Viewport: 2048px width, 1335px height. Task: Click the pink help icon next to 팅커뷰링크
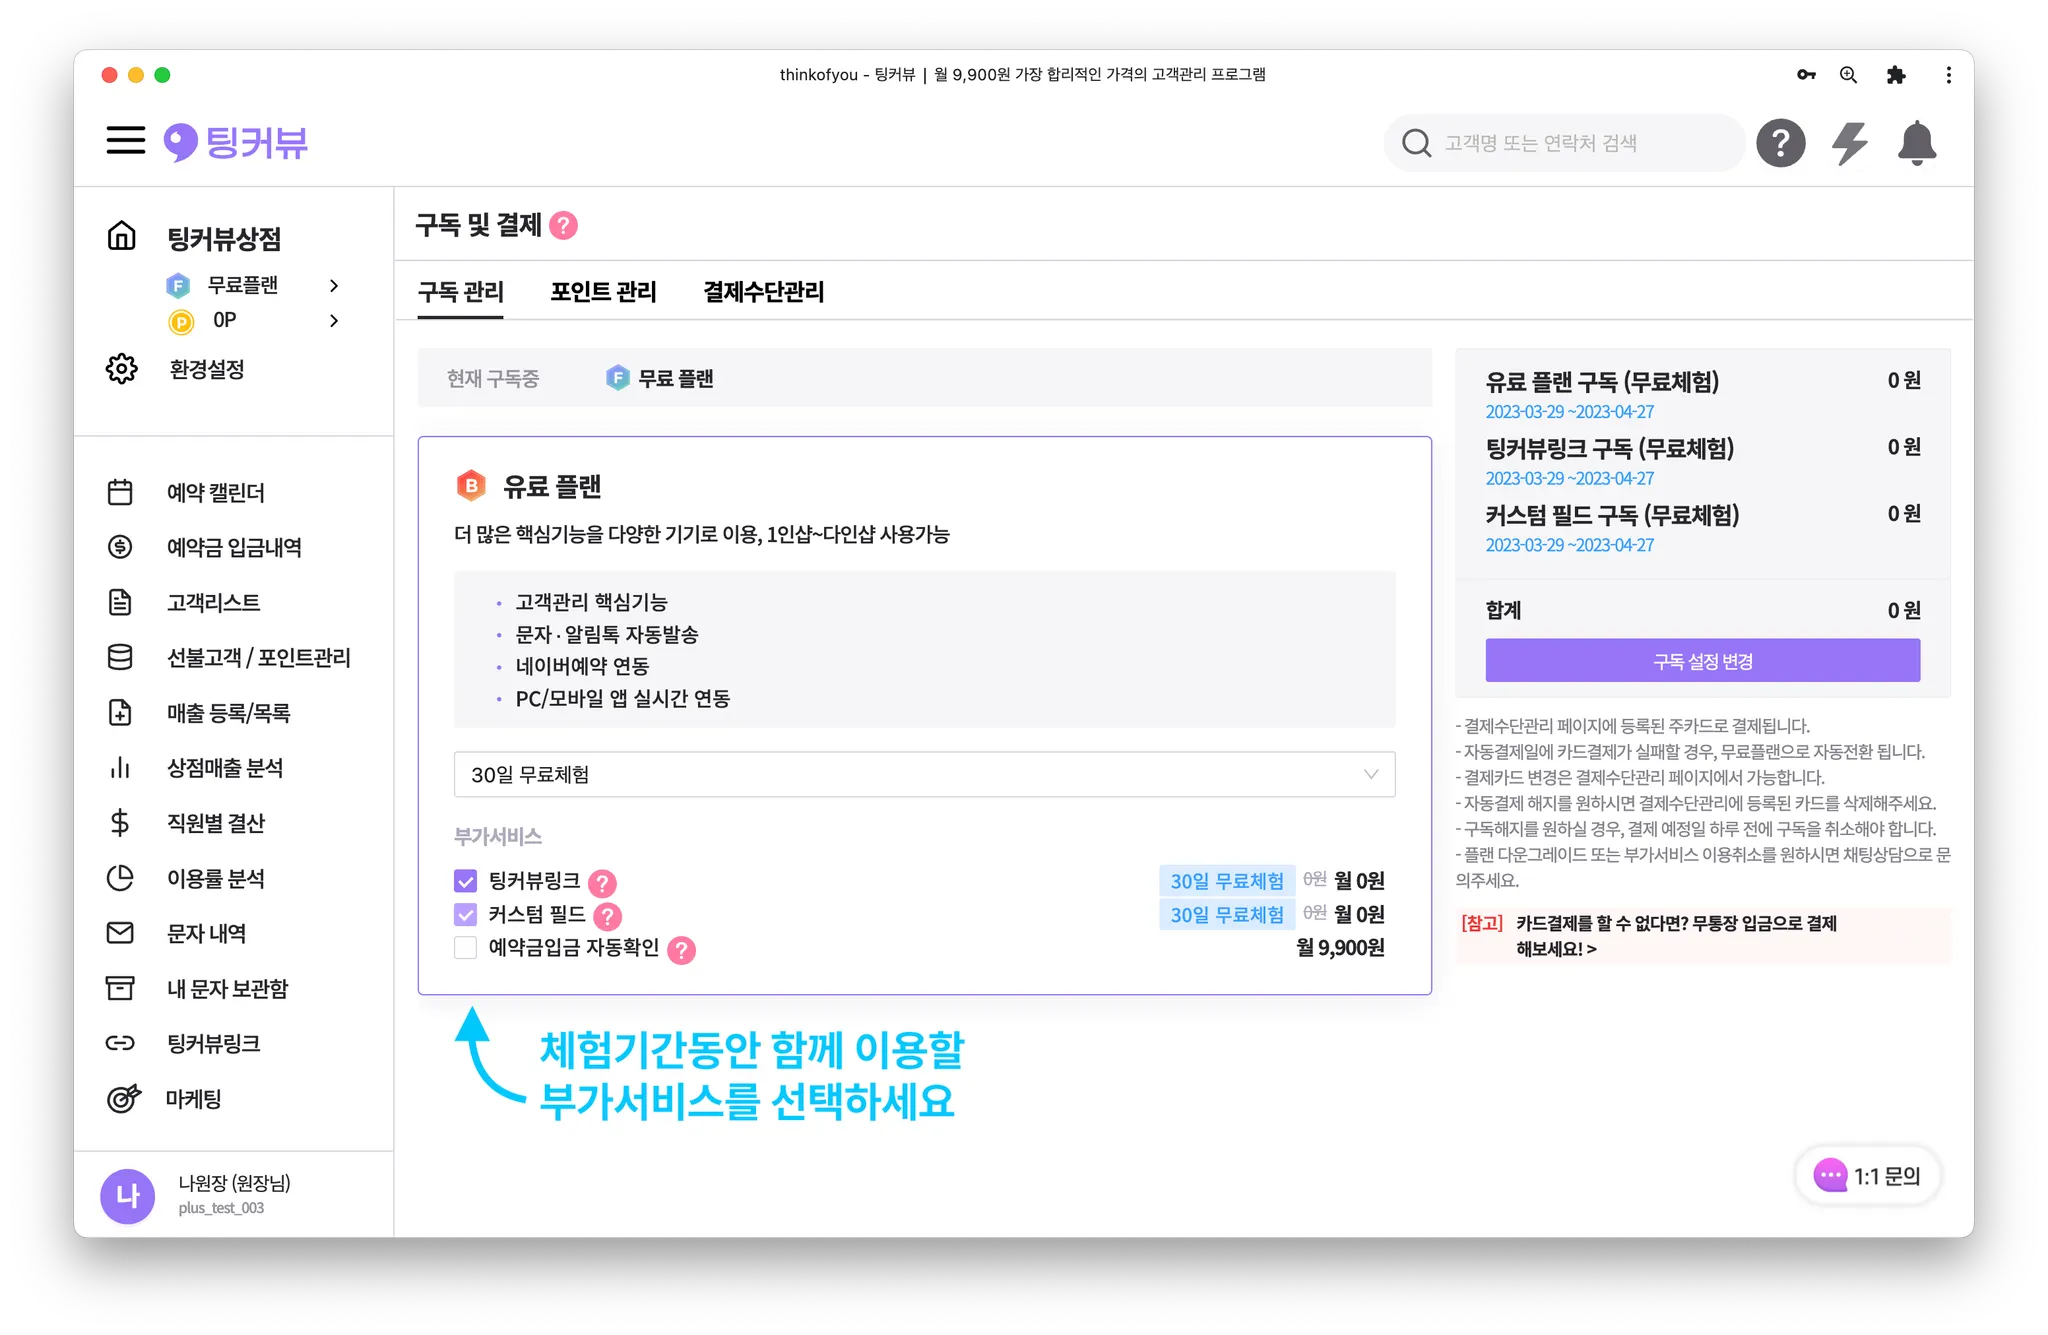[602, 883]
